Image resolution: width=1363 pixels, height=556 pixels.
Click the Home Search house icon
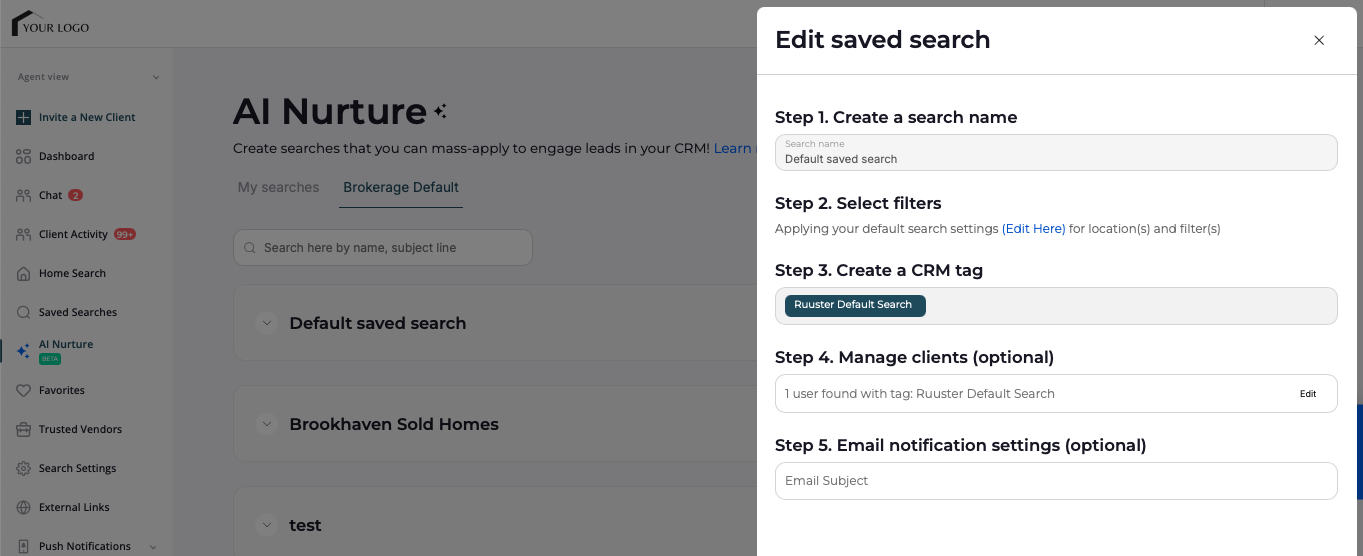point(23,273)
